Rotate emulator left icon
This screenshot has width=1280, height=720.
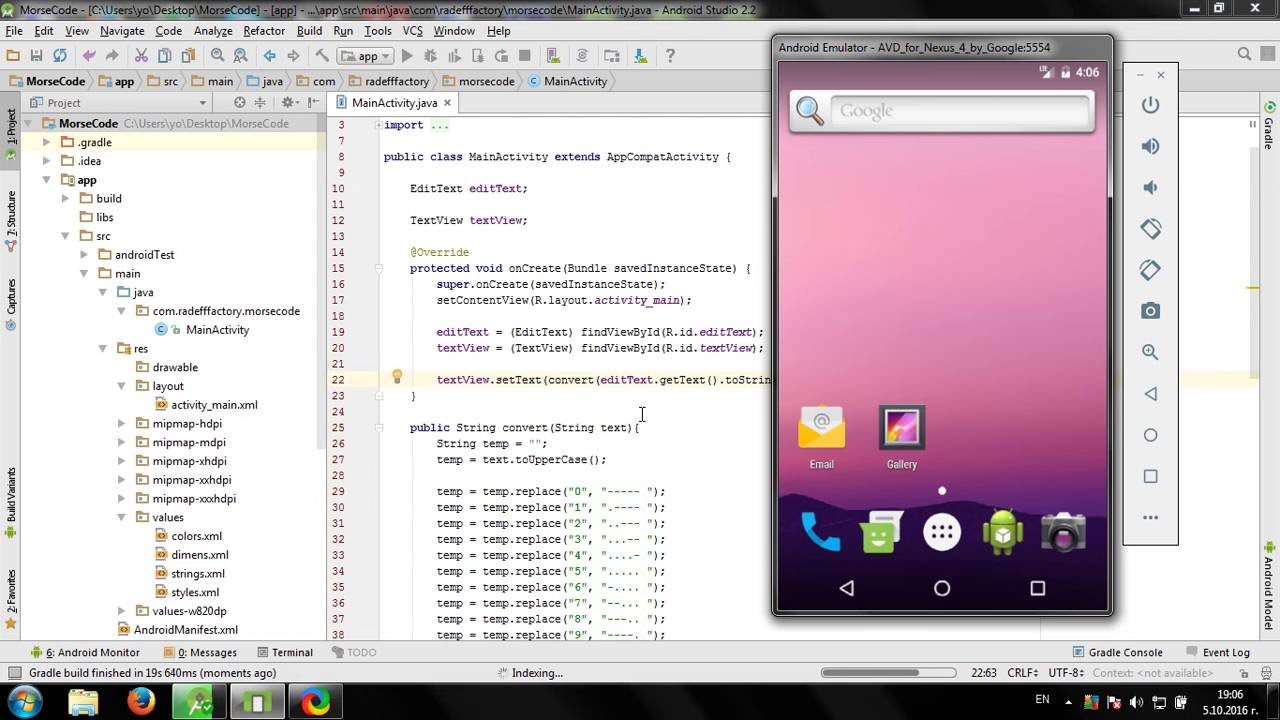(x=1150, y=229)
